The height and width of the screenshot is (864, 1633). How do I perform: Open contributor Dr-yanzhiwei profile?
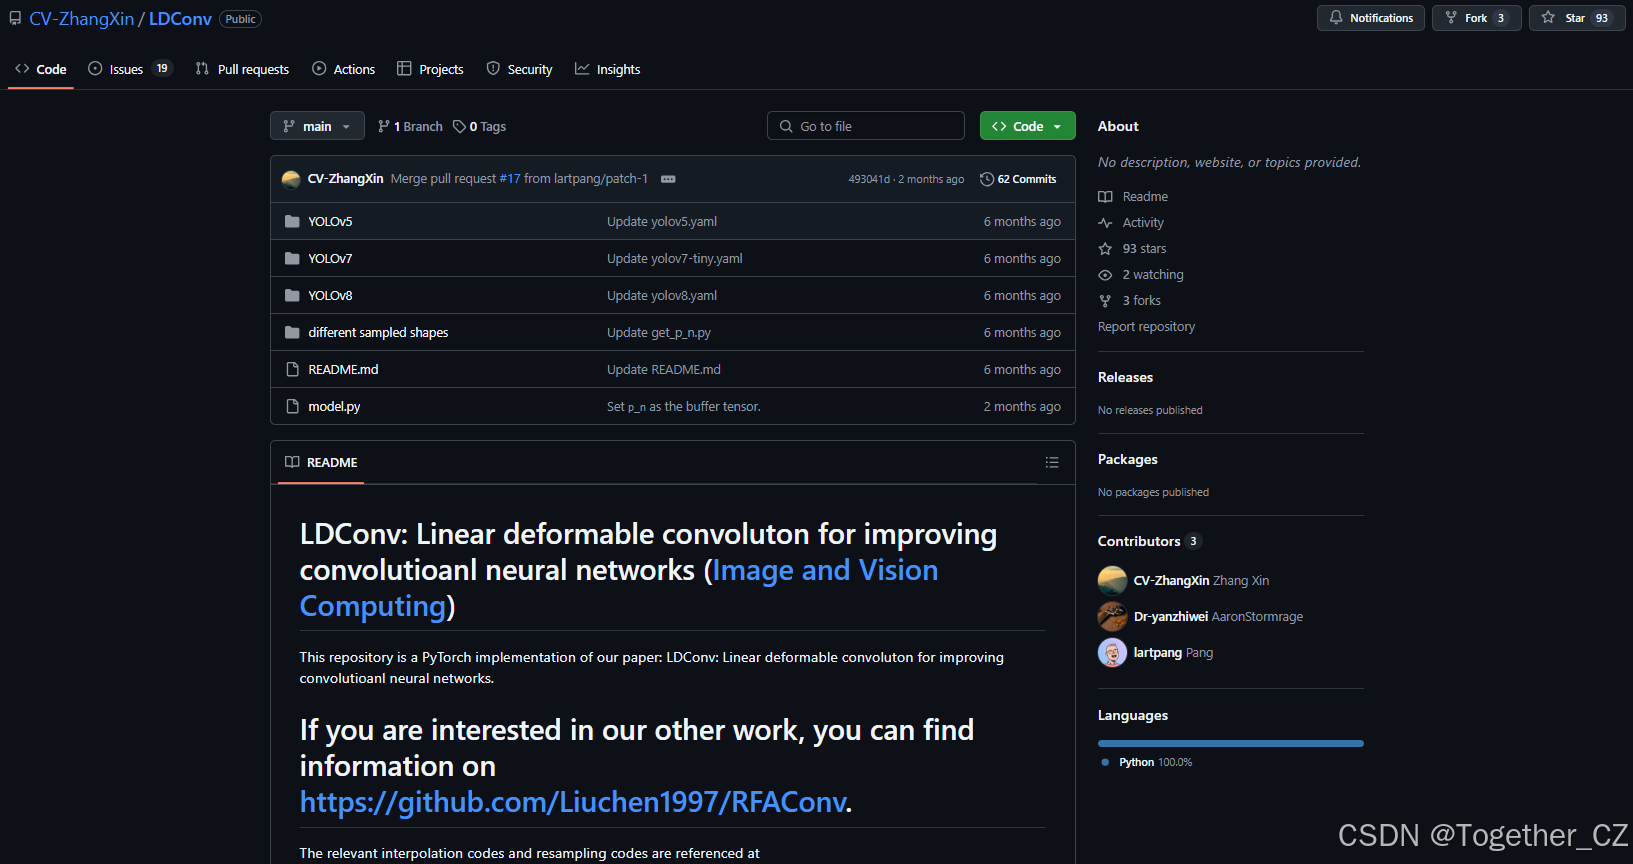coord(1218,616)
